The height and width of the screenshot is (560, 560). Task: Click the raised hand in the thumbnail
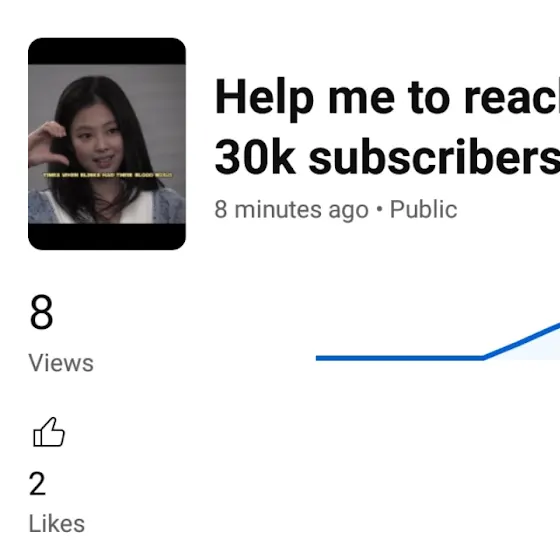tap(46, 143)
